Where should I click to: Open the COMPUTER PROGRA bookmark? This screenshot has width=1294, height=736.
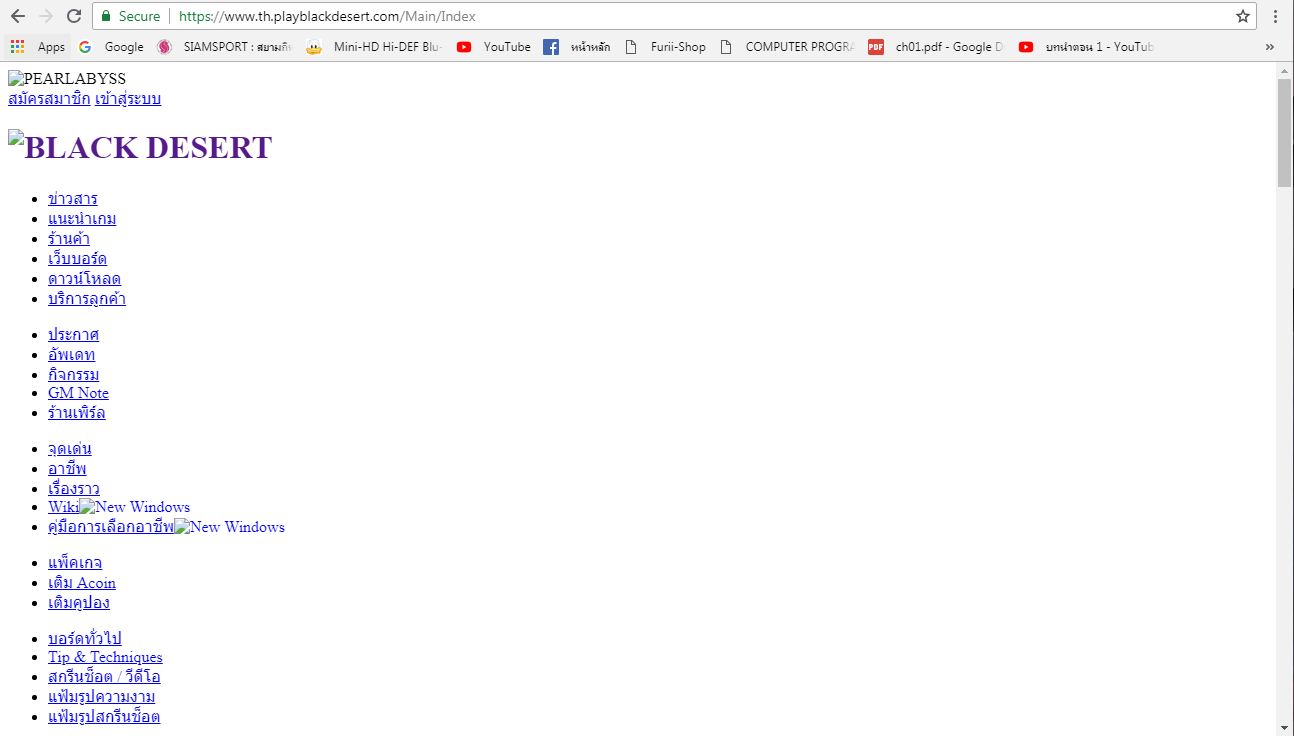click(787, 47)
